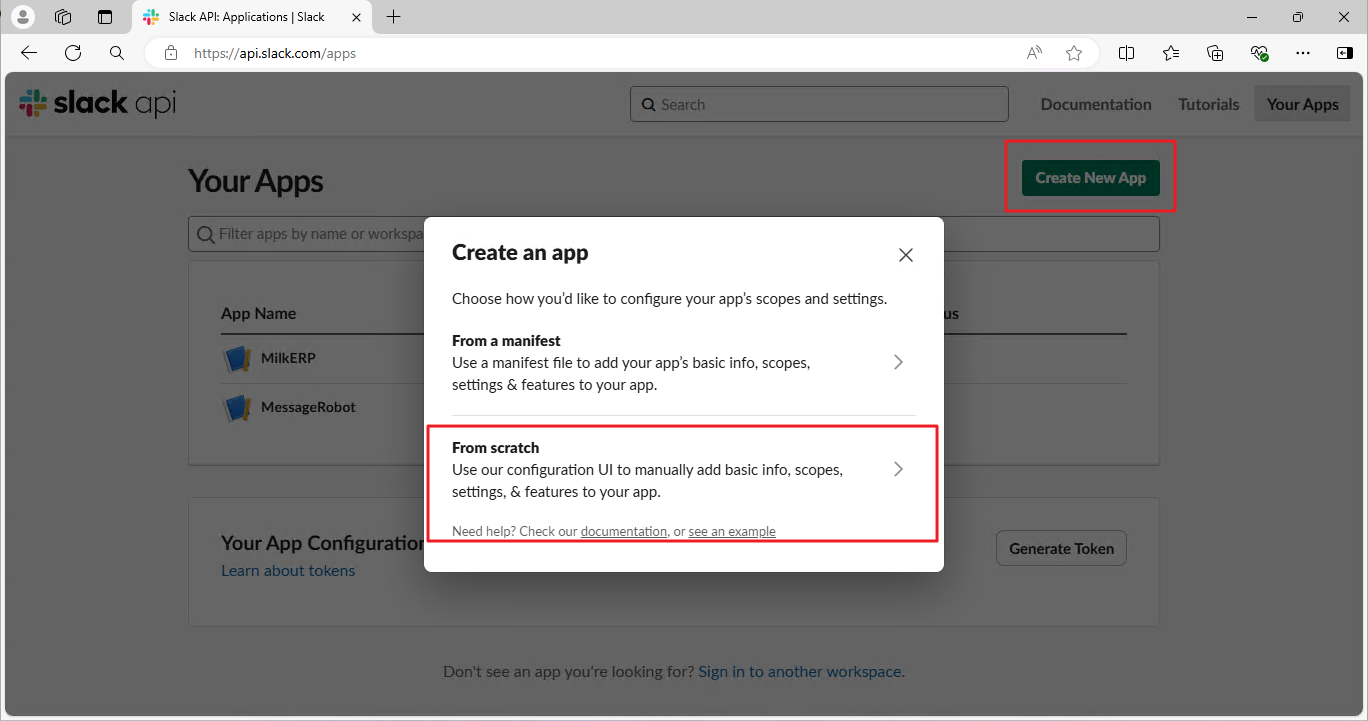Add page to favorites star icon
This screenshot has height=721, width=1368.
point(1074,53)
